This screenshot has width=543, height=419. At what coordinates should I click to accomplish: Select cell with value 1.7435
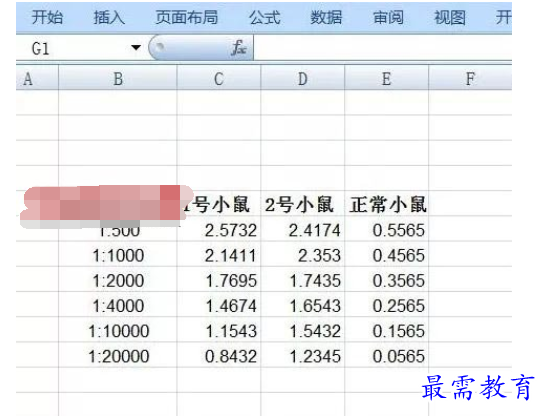click(303, 279)
